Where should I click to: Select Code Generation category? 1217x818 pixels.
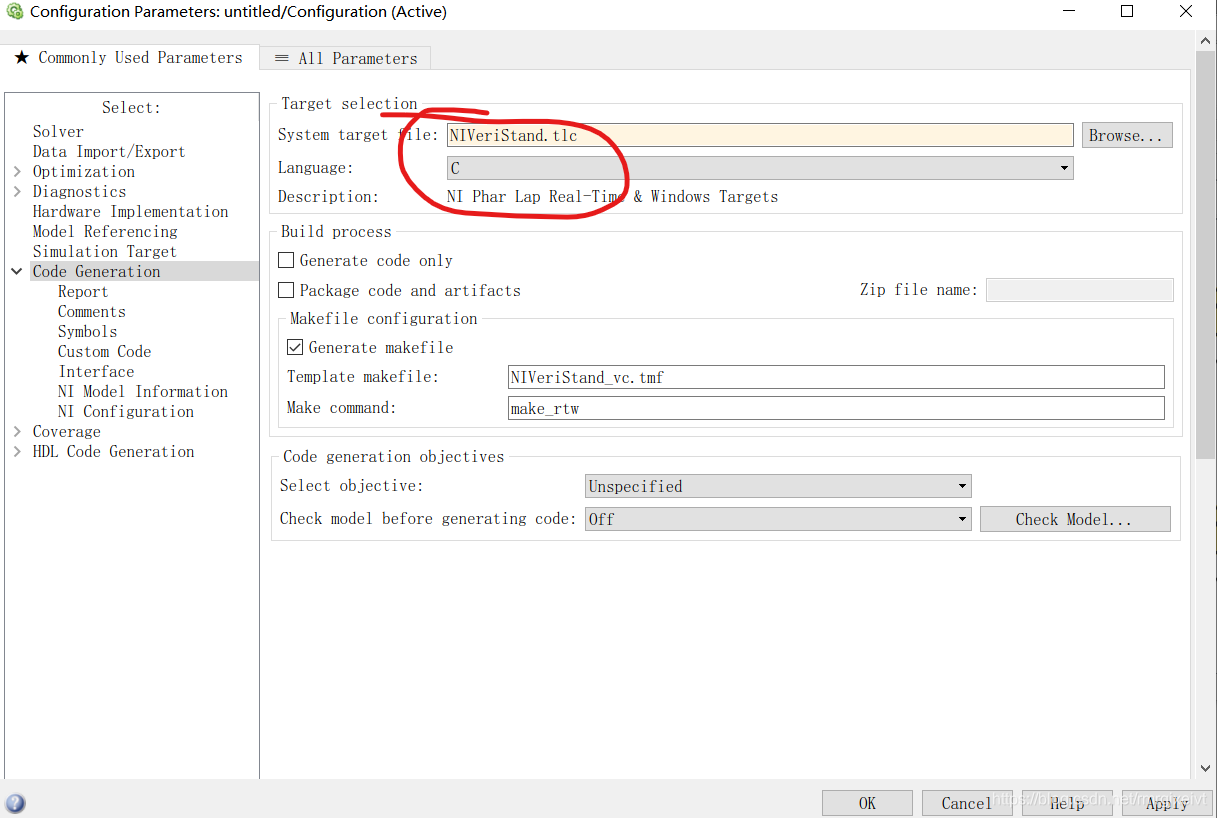click(x=96, y=271)
